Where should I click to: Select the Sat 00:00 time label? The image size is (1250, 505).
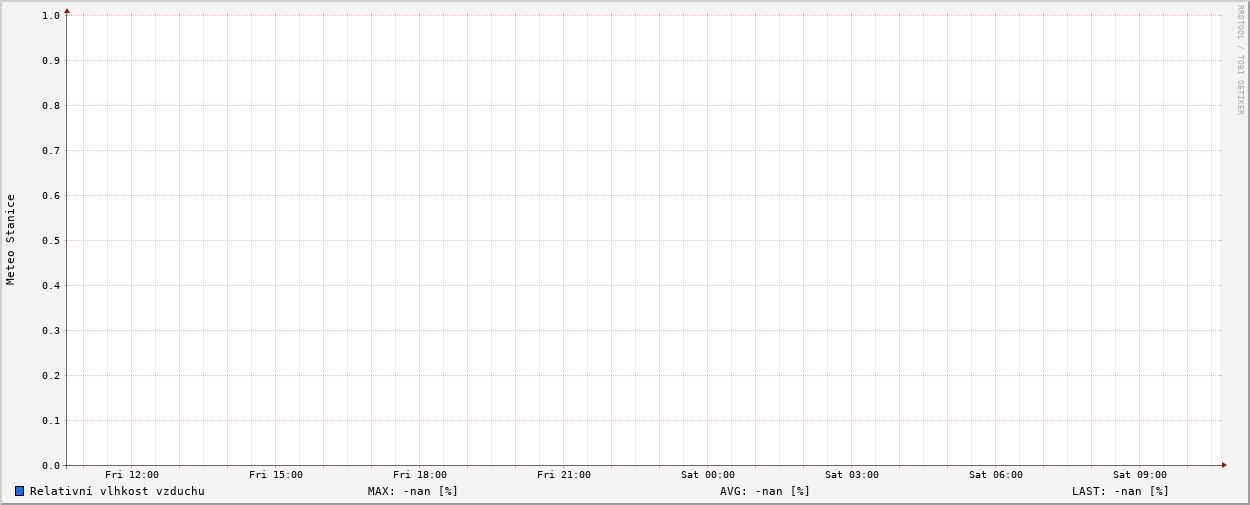[708, 475]
